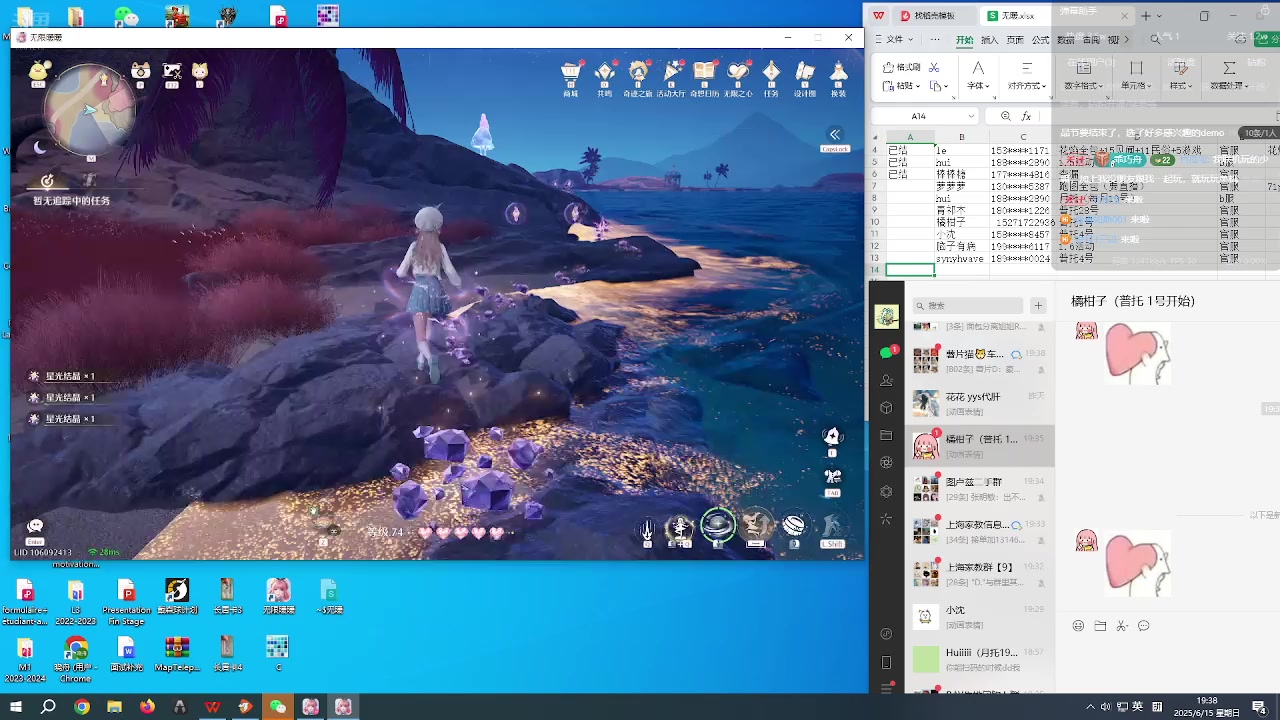The image size is (1280, 720).
Task: Open the in-game chat bubble icon
Action: [35, 526]
